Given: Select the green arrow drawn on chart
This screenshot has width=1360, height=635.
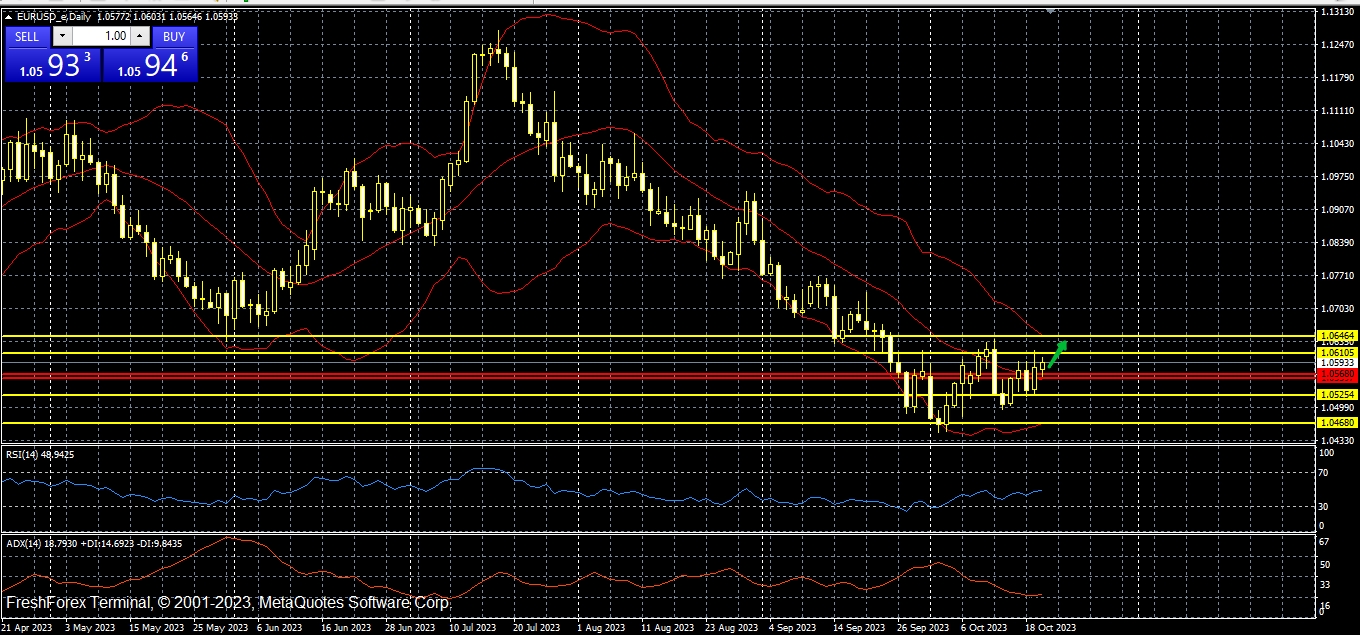Looking at the screenshot, I should [1058, 349].
